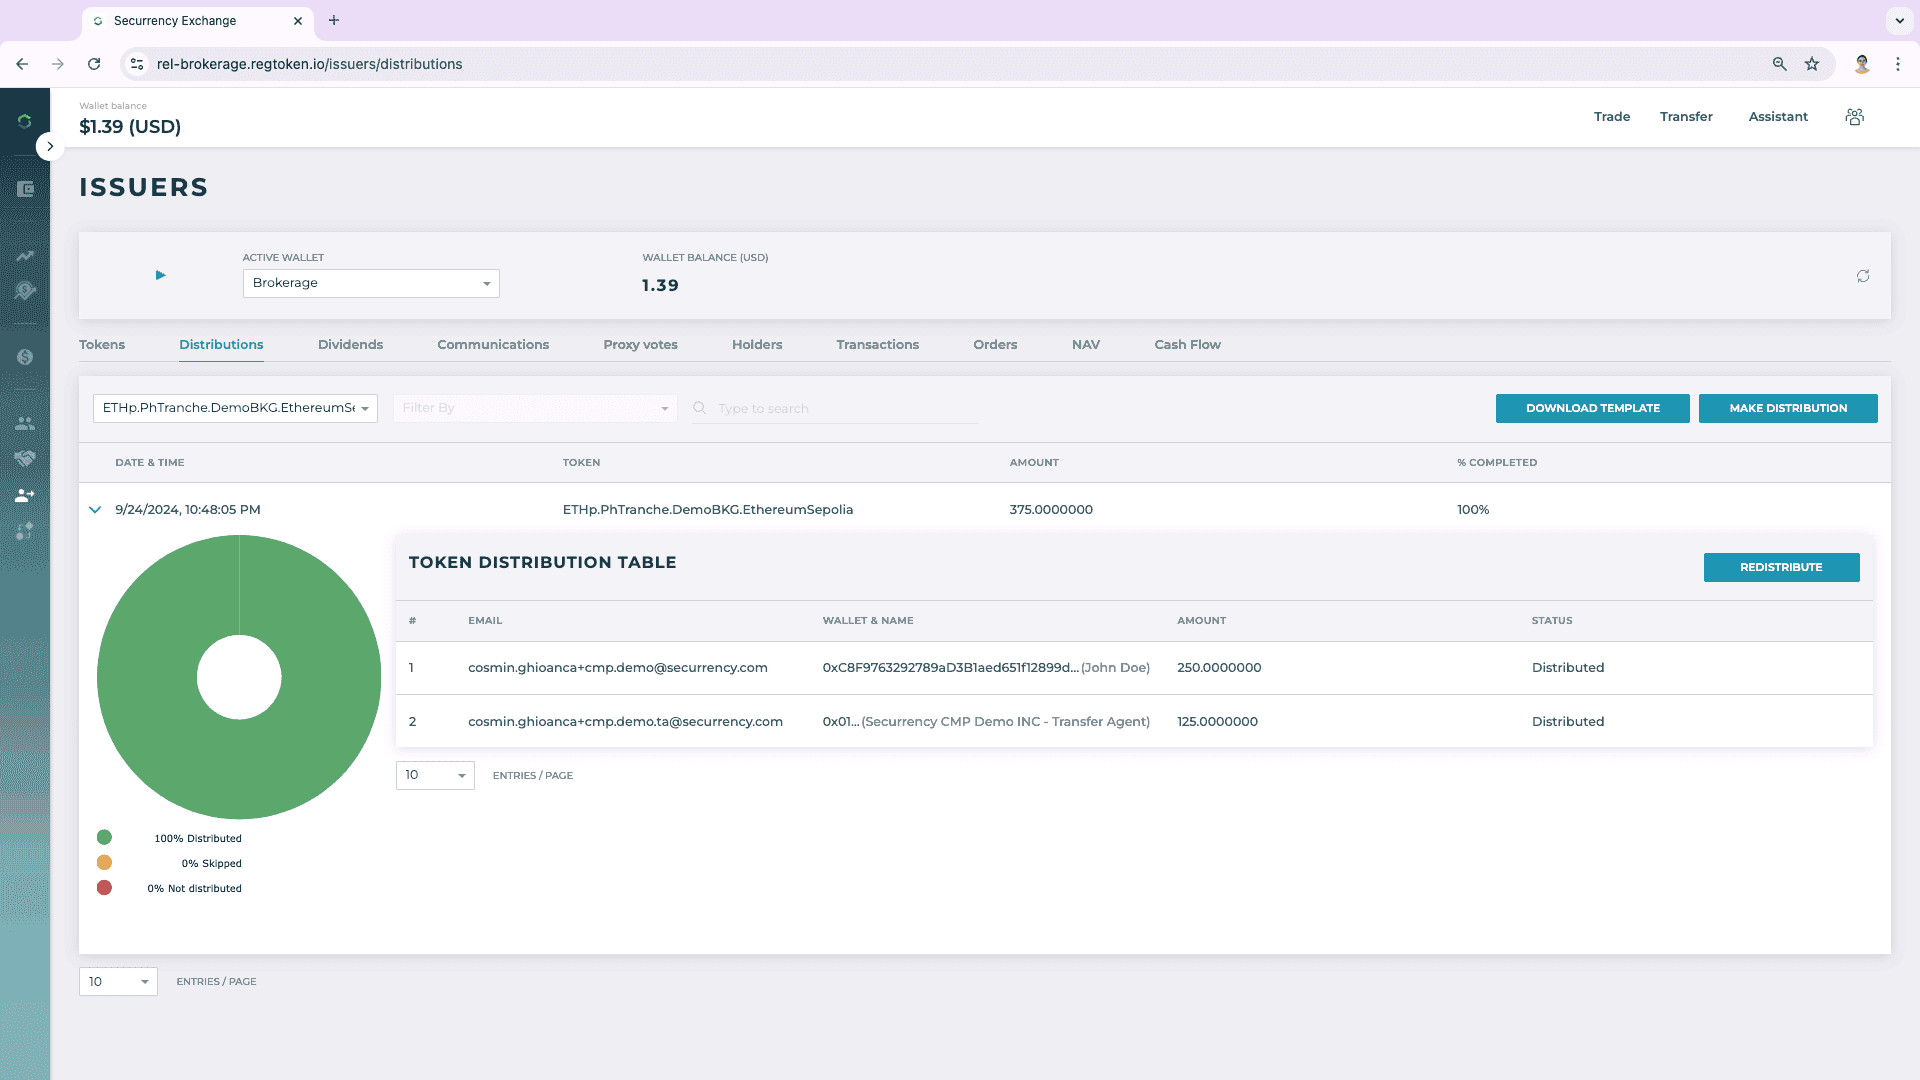The width and height of the screenshot is (1920, 1080).
Task: Switch to the Dividends tab
Action: pyautogui.click(x=350, y=345)
